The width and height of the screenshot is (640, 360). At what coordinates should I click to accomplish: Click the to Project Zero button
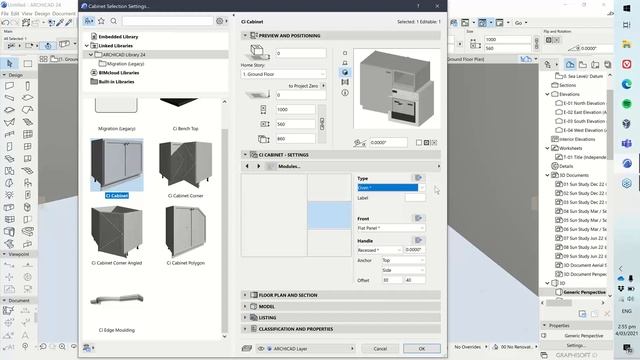tap(307, 86)
